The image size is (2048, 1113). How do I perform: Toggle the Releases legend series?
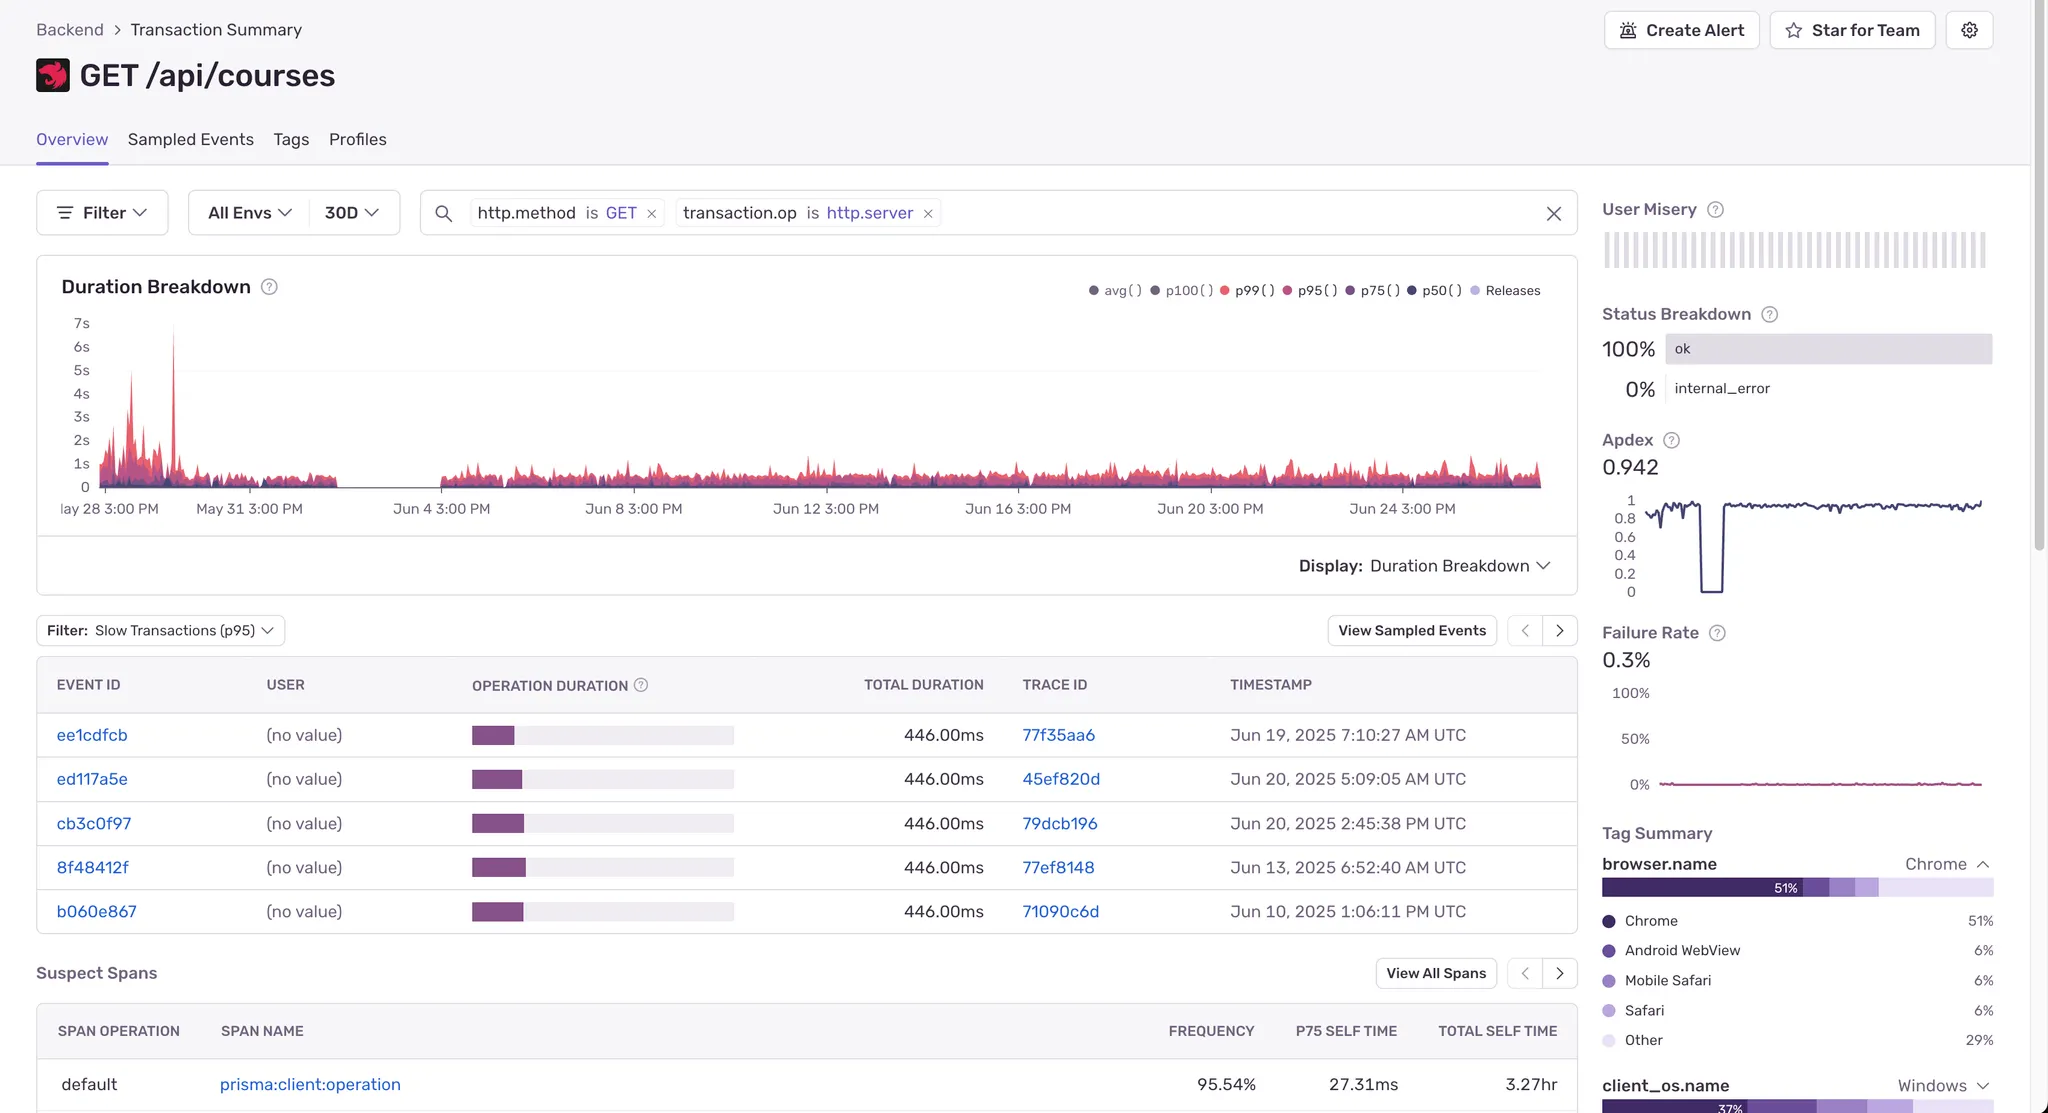pyautogui.click(x=1505, y=291)
